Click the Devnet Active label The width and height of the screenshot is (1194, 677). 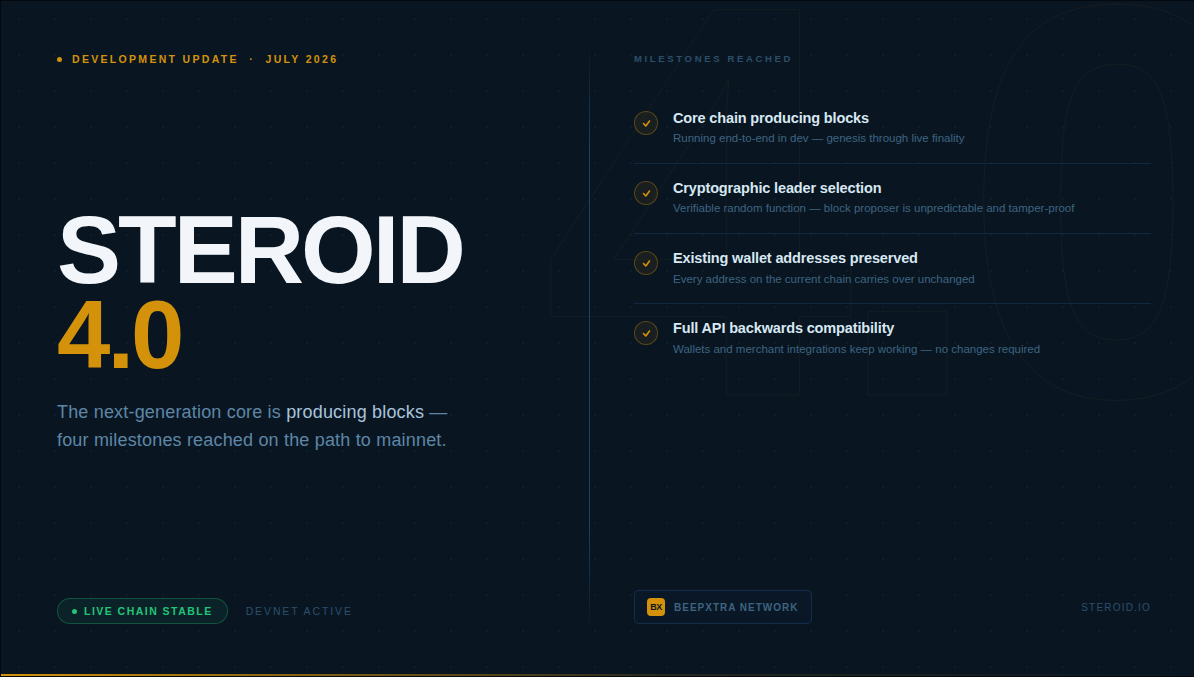click(x=298, y=611)
